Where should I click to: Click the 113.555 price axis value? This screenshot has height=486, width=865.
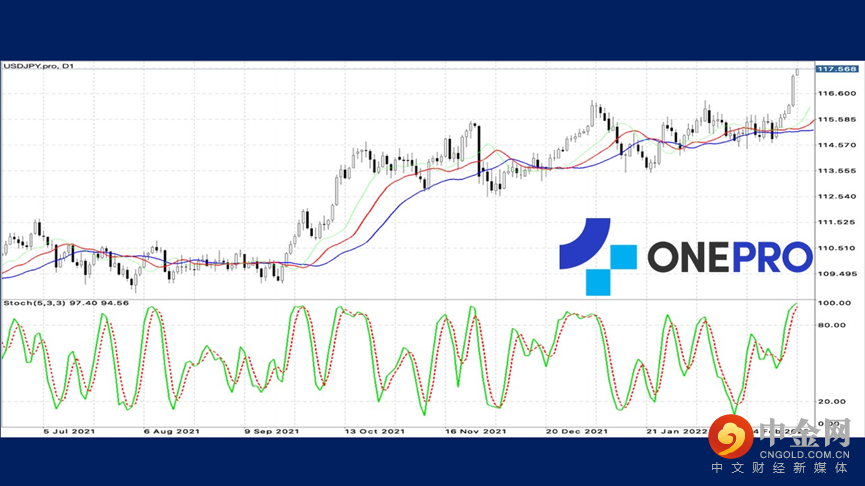tap(837, 170)
